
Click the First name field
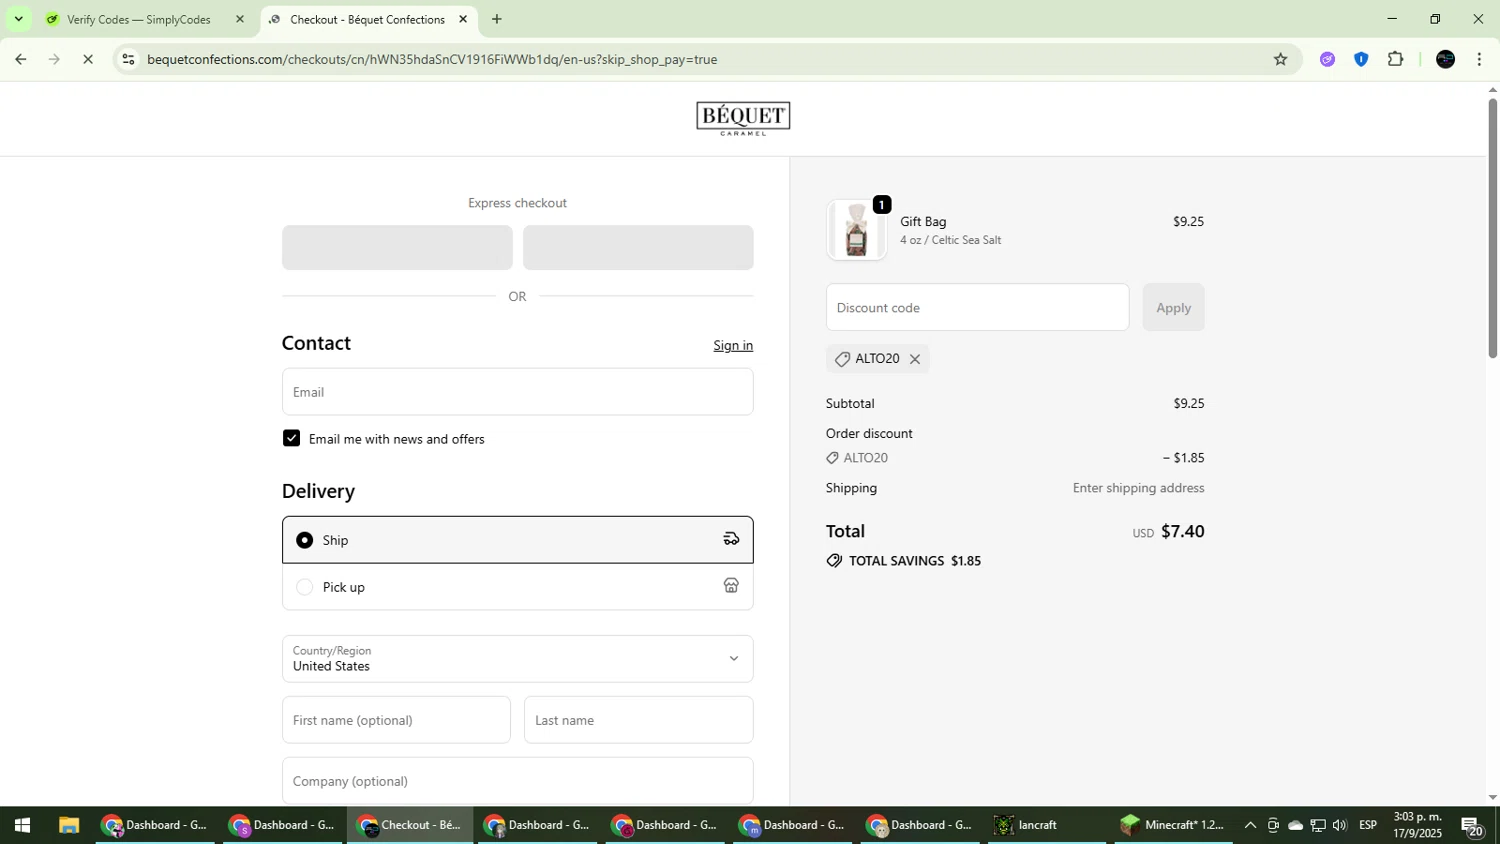coord(396,720)
